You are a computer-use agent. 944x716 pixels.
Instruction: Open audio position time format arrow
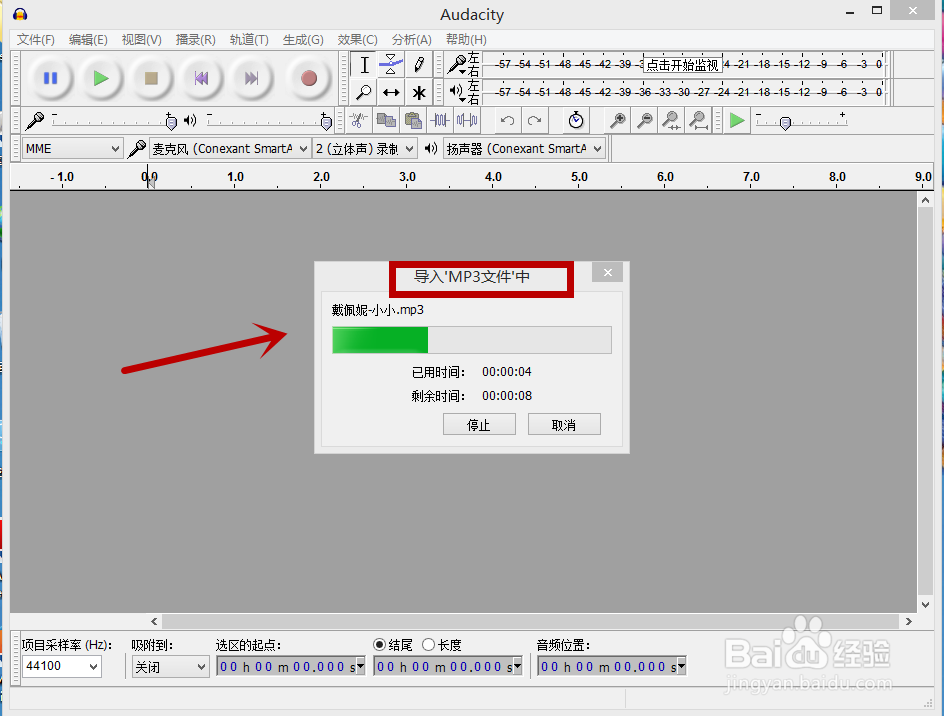coord(682,667)
